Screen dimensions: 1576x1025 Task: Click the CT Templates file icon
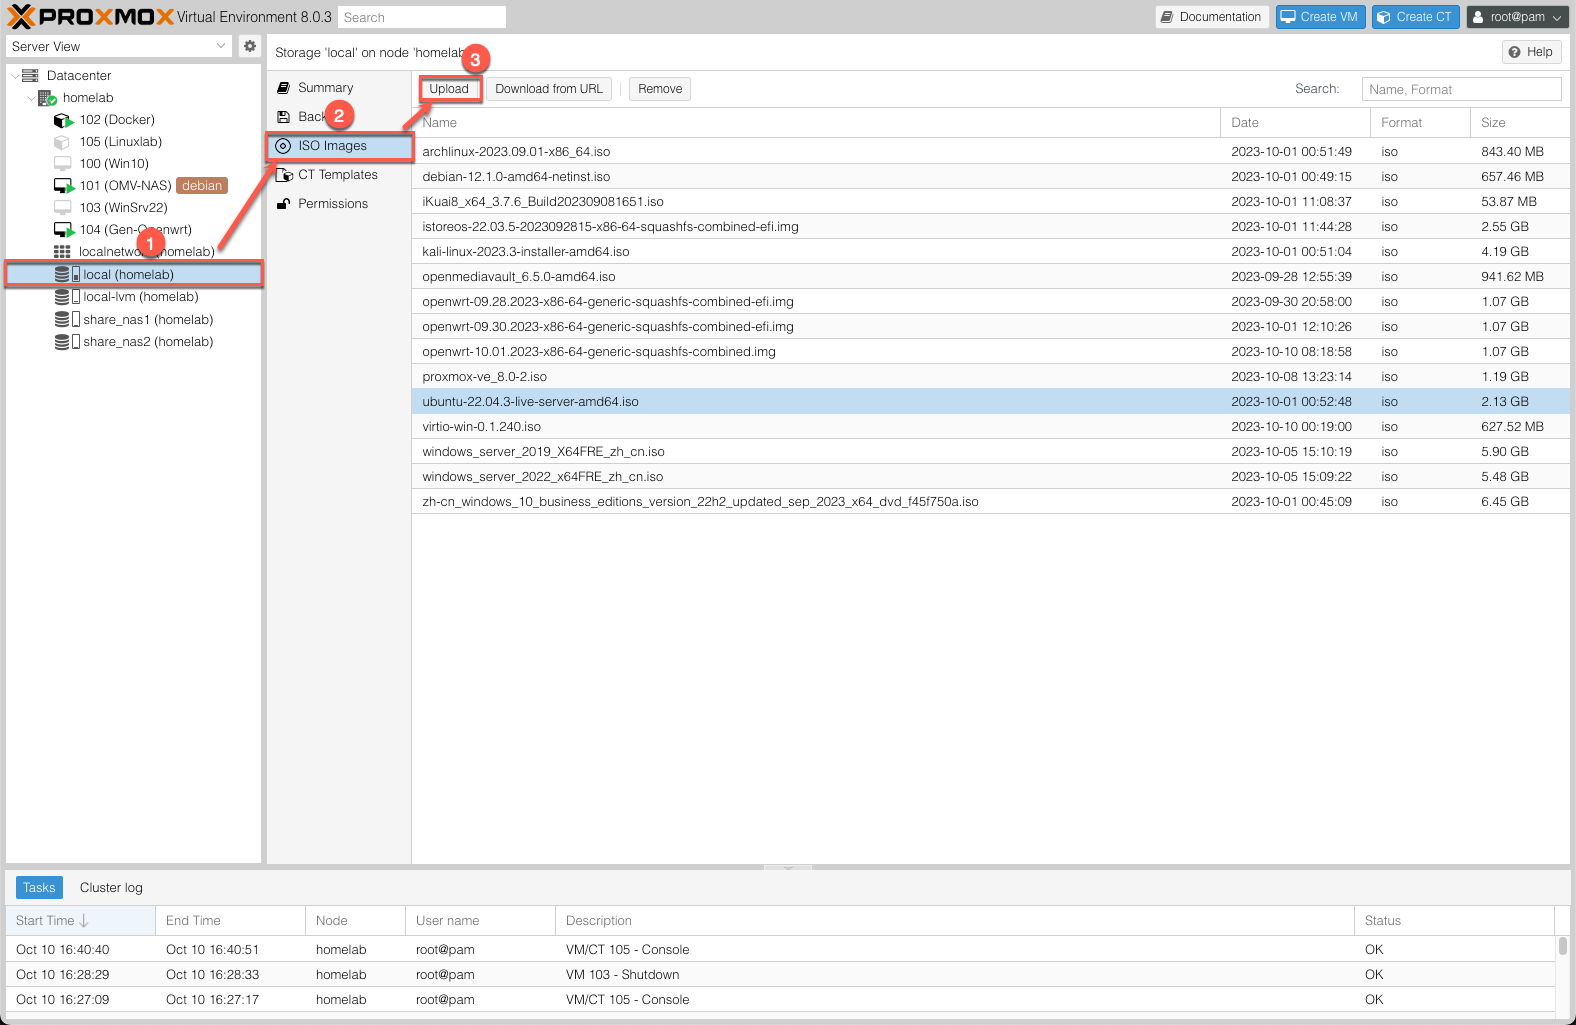pos(284,175)
